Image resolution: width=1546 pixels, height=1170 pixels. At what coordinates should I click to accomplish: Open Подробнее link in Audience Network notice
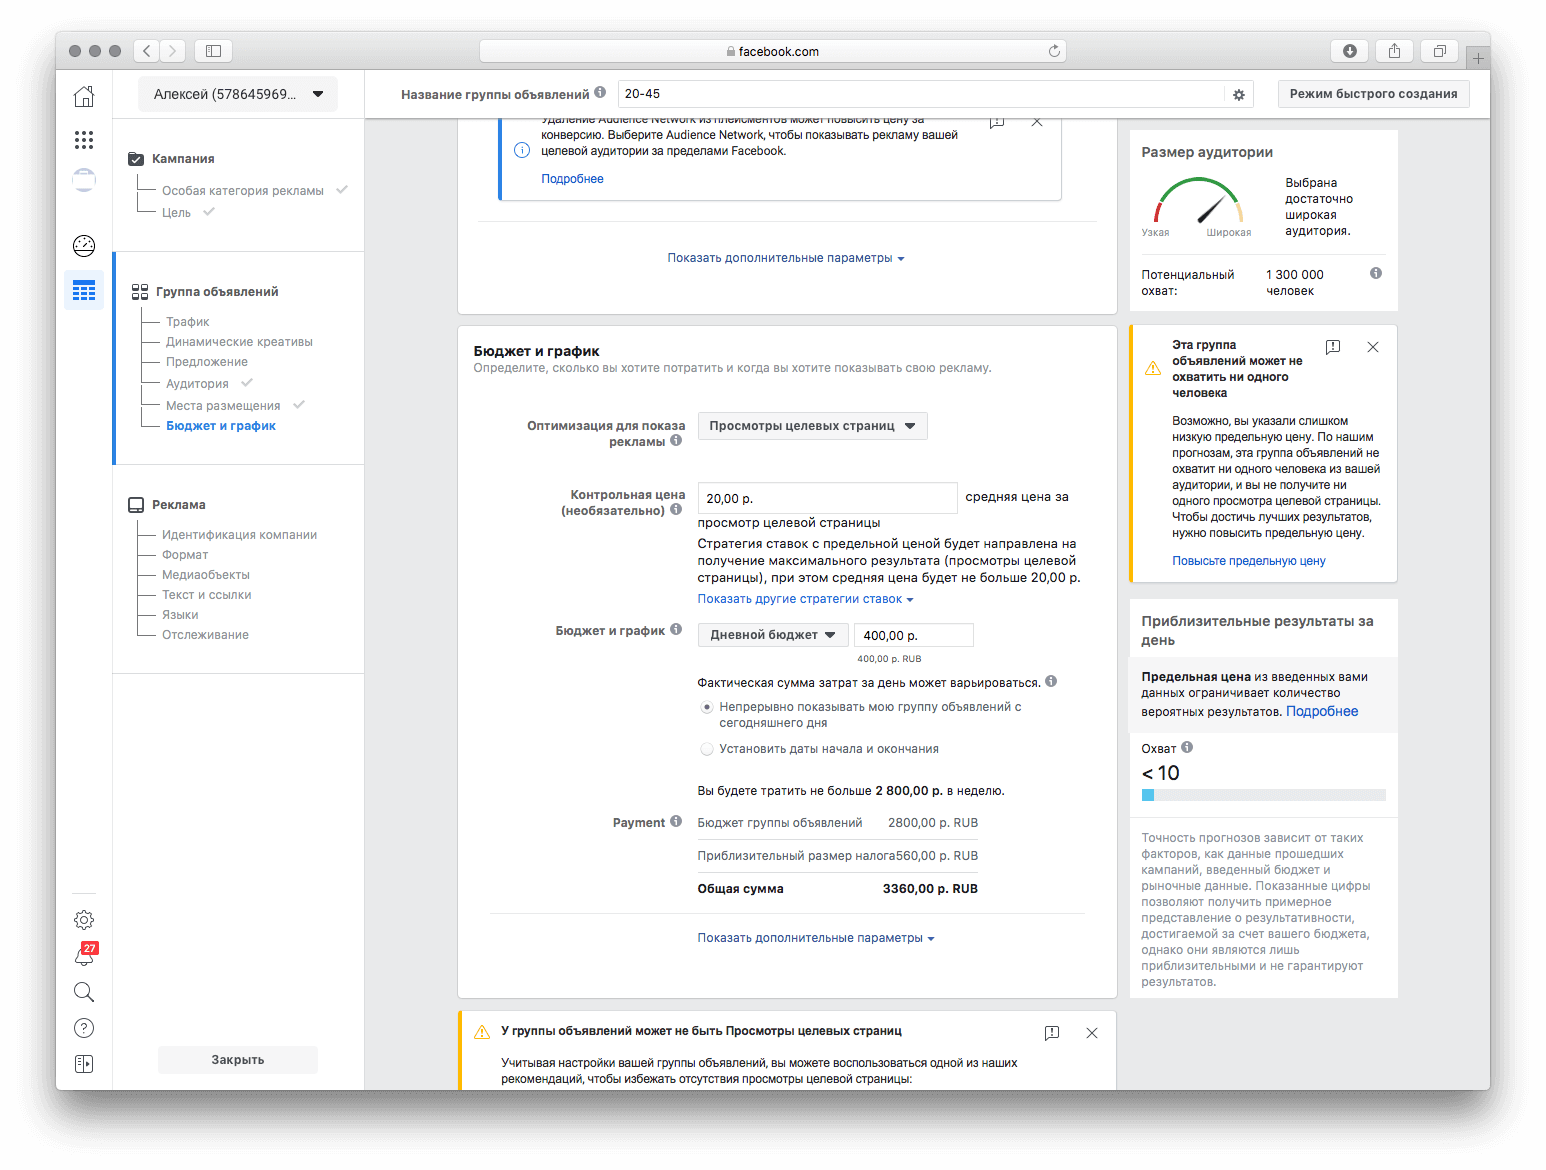(x=572, y=179)
